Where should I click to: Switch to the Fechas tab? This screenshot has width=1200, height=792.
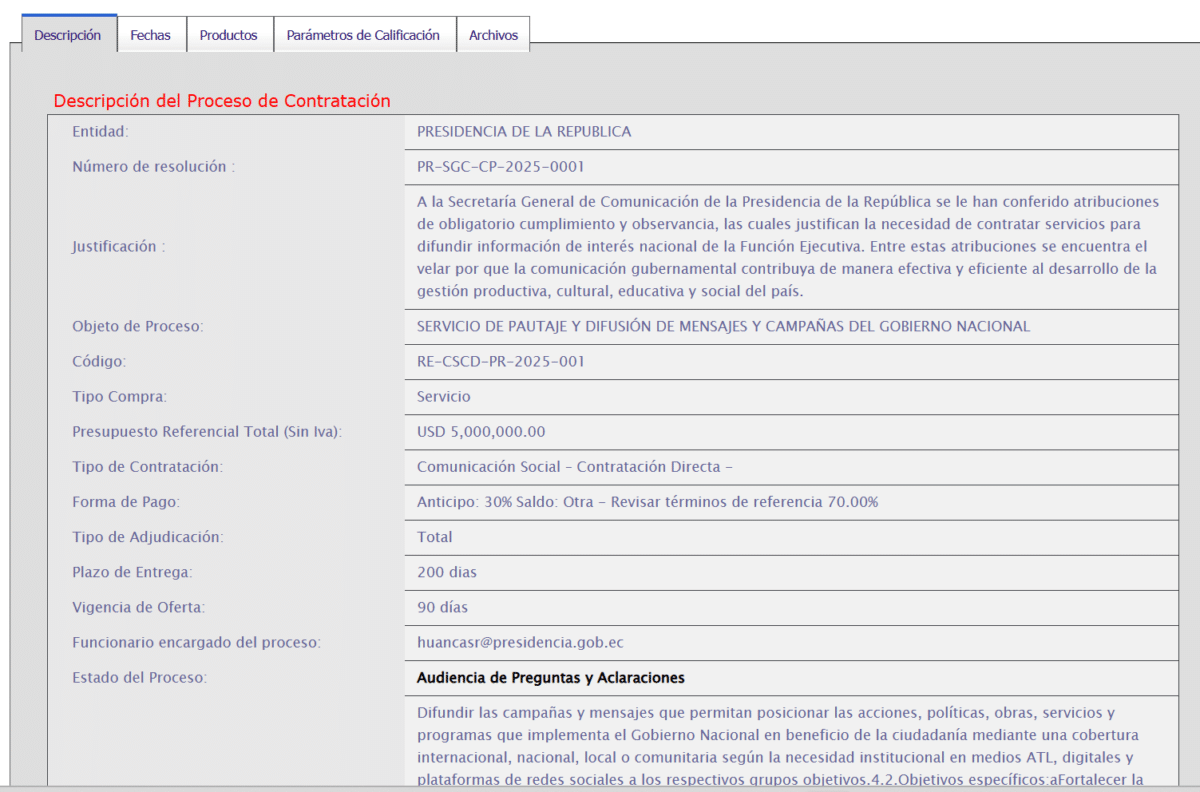click(151, 34)
